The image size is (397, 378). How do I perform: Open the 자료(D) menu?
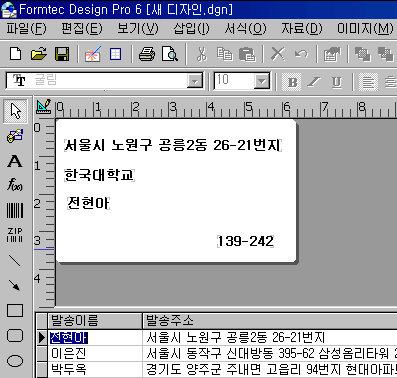302,28
